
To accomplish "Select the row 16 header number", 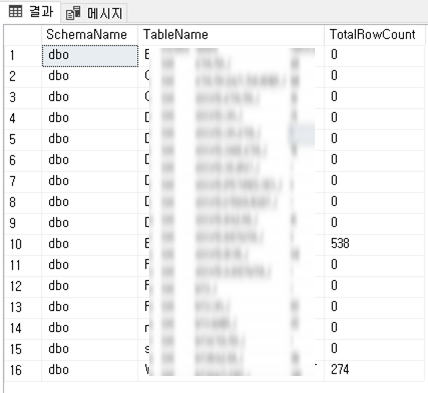I will 23,371.
